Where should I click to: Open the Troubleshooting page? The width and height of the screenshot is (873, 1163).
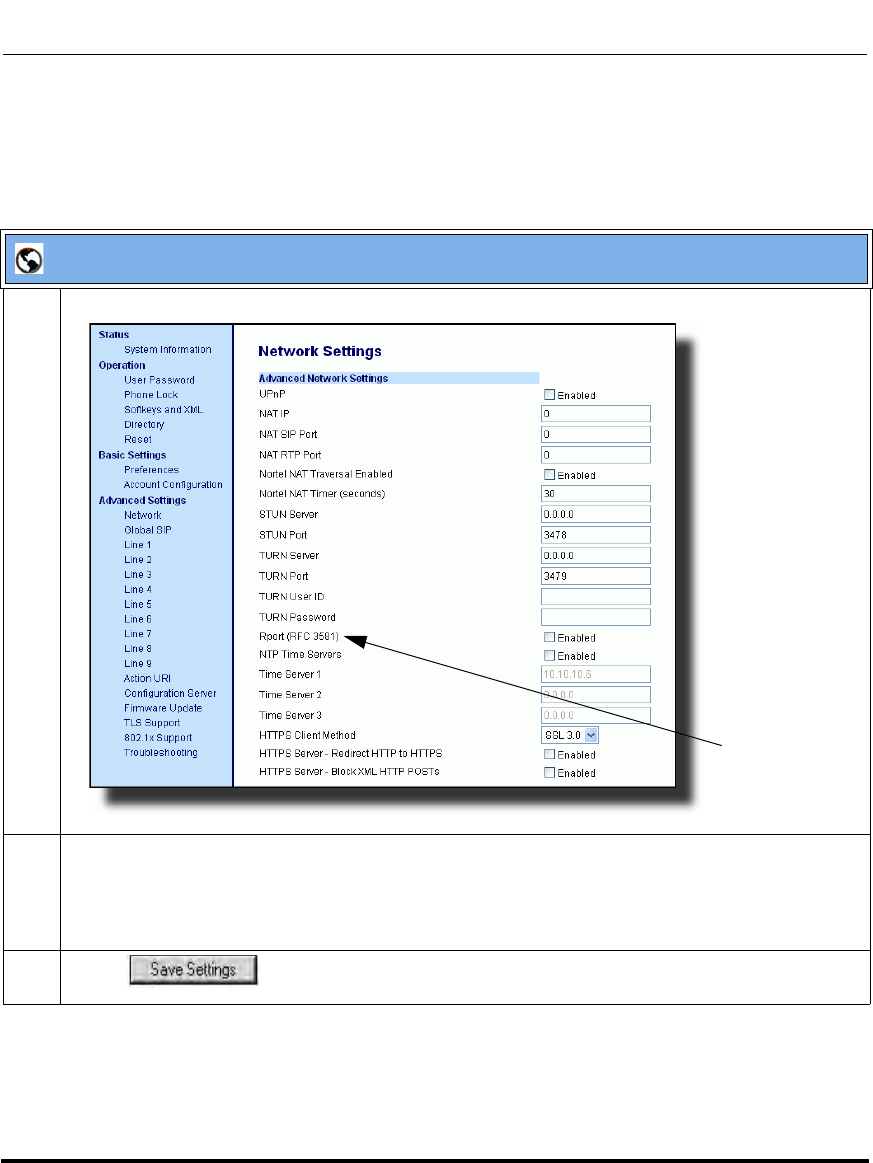coord(160,752)
